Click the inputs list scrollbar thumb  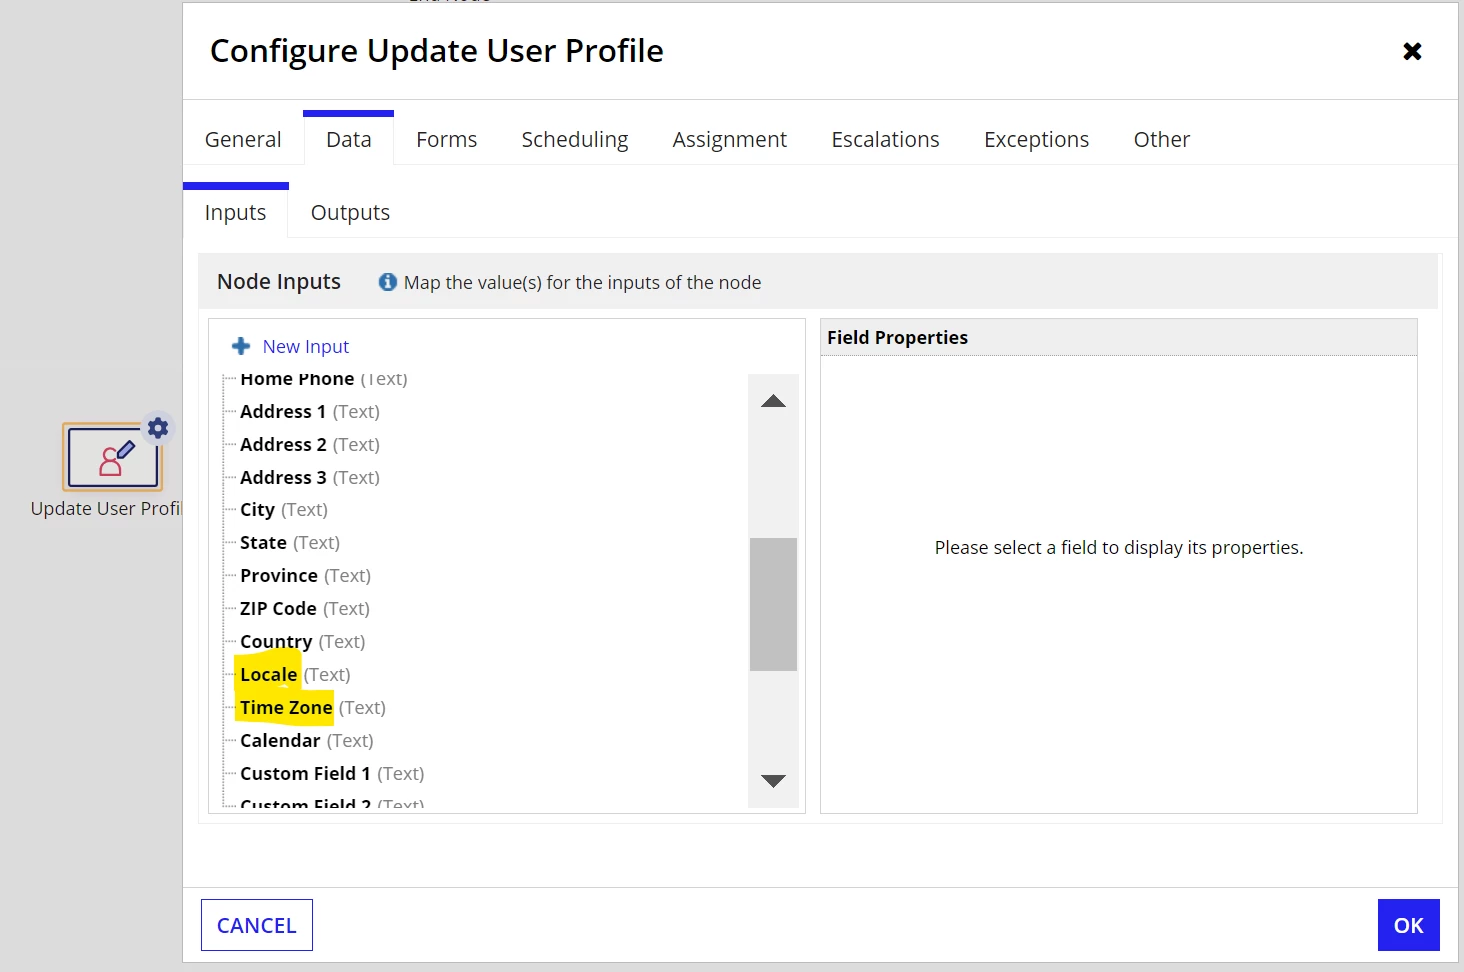(x=773, y=604)
